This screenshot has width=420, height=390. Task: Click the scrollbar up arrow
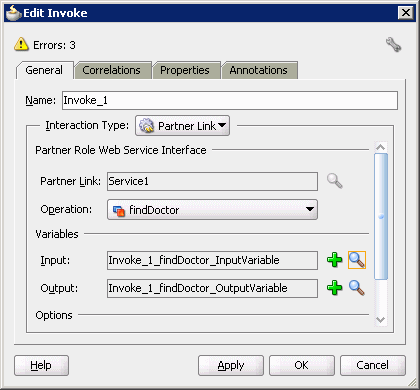click(381, 147)
